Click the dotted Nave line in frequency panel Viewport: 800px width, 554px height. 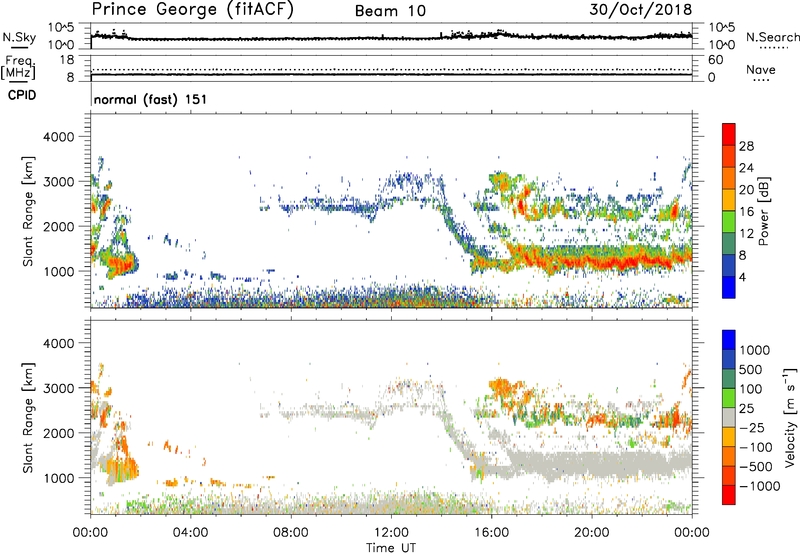click(x=391, y=69)
